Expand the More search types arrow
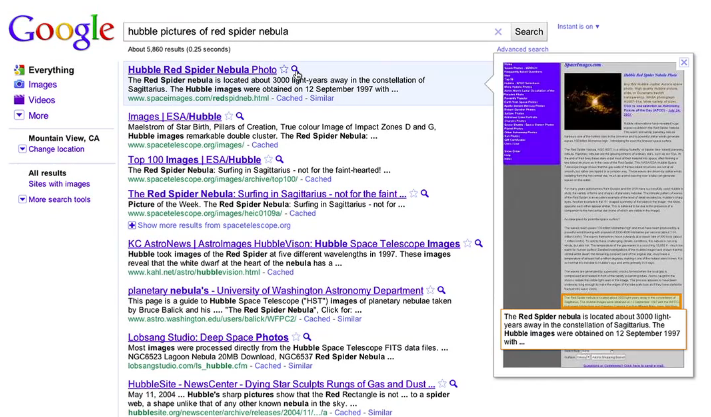This screenshot has height=417, width=711. (19, 115)
